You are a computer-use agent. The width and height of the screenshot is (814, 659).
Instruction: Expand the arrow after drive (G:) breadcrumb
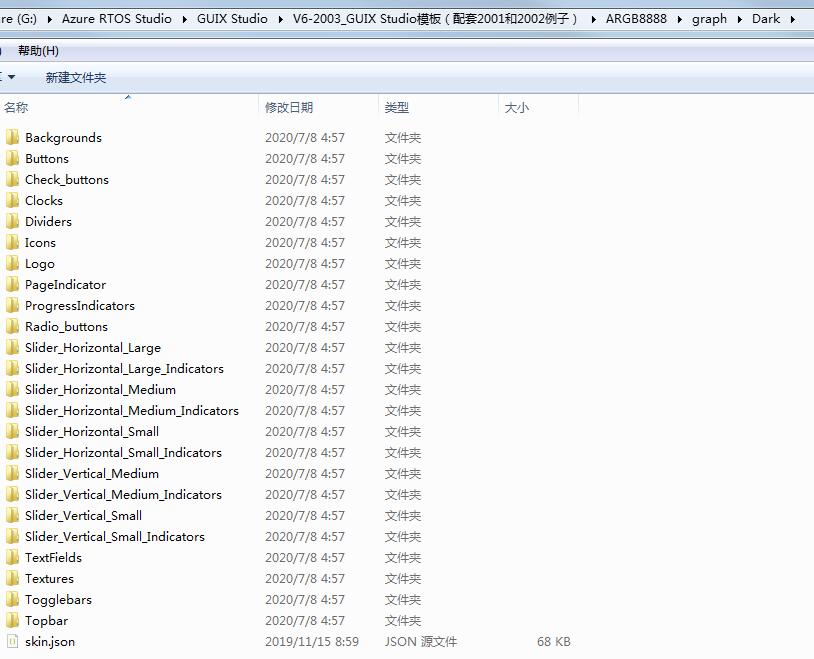(49, 20)
